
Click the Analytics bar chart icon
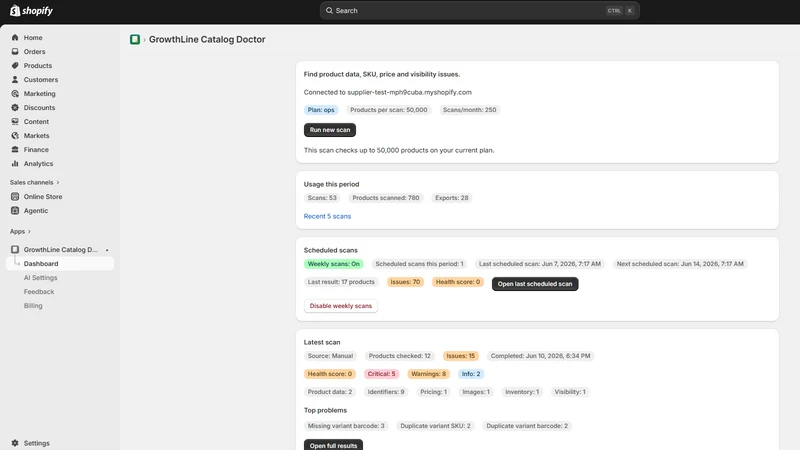15,164
